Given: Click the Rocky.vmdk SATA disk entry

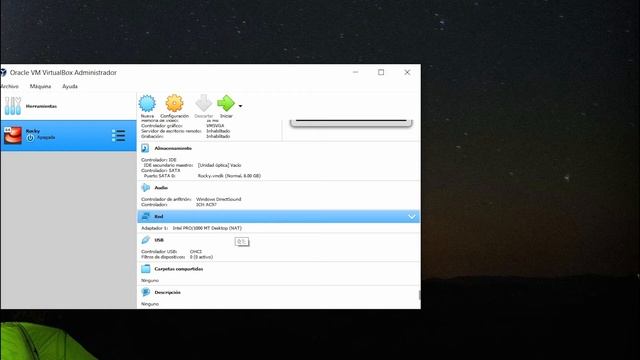Looking at the screenshot, I should (229, 176).
